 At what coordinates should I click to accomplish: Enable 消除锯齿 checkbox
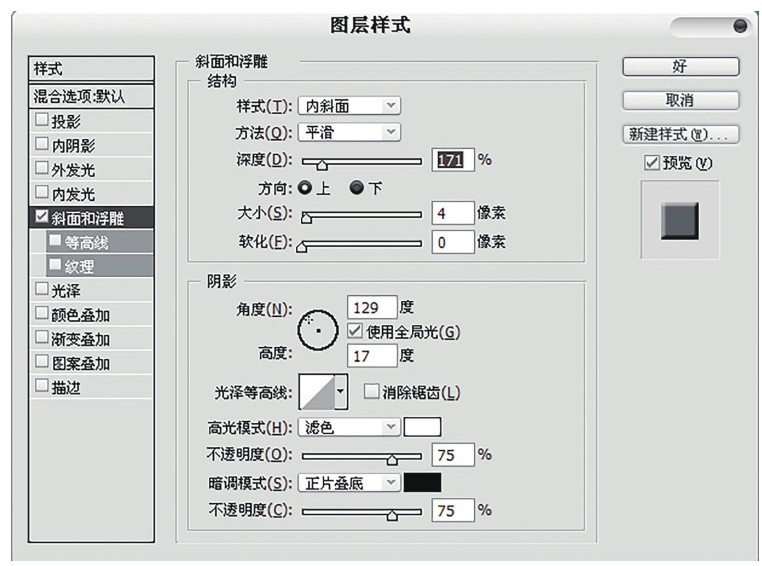point(371,392)
